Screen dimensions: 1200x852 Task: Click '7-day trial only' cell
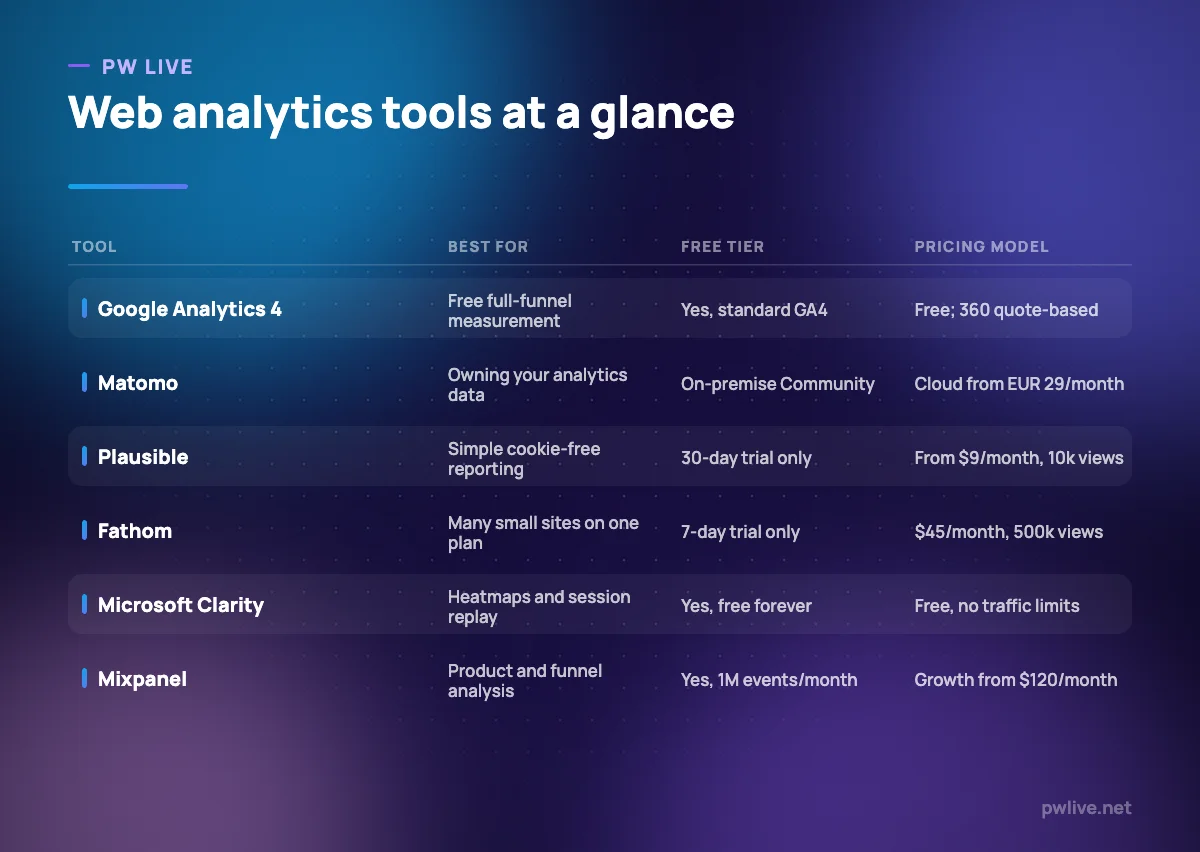(x=740, y=532)
